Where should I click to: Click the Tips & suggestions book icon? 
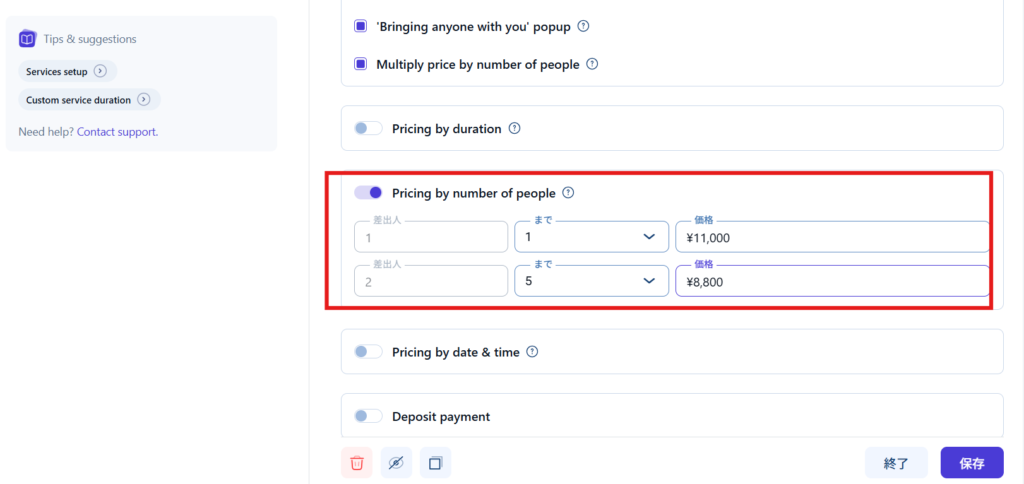pos(27,39)
